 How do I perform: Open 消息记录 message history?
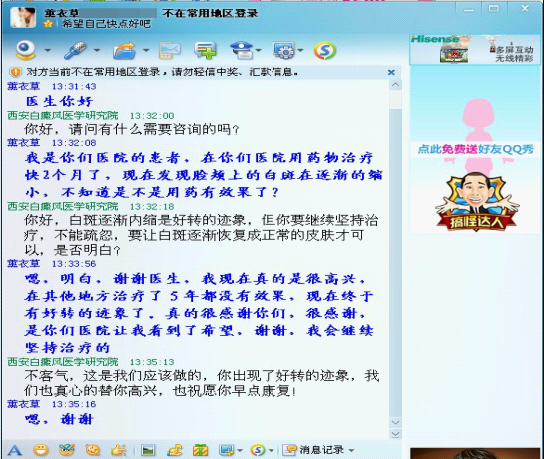coord(314,450)
